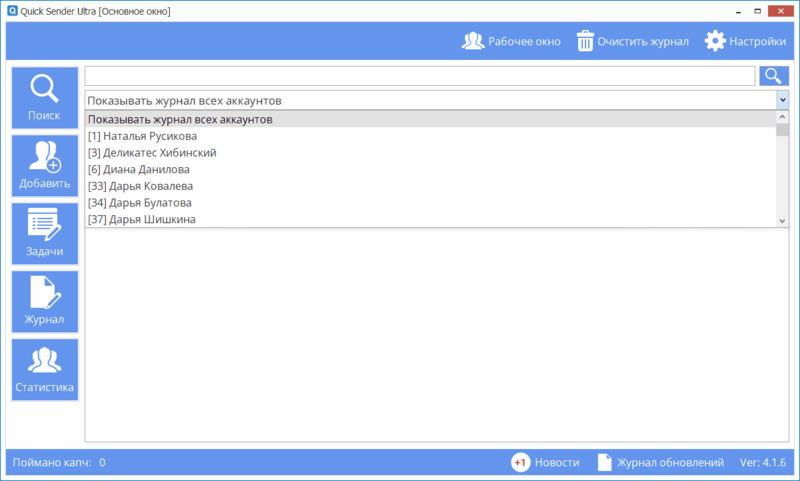Click dropdown list scrollbar down arrow

tap(782, 219)
